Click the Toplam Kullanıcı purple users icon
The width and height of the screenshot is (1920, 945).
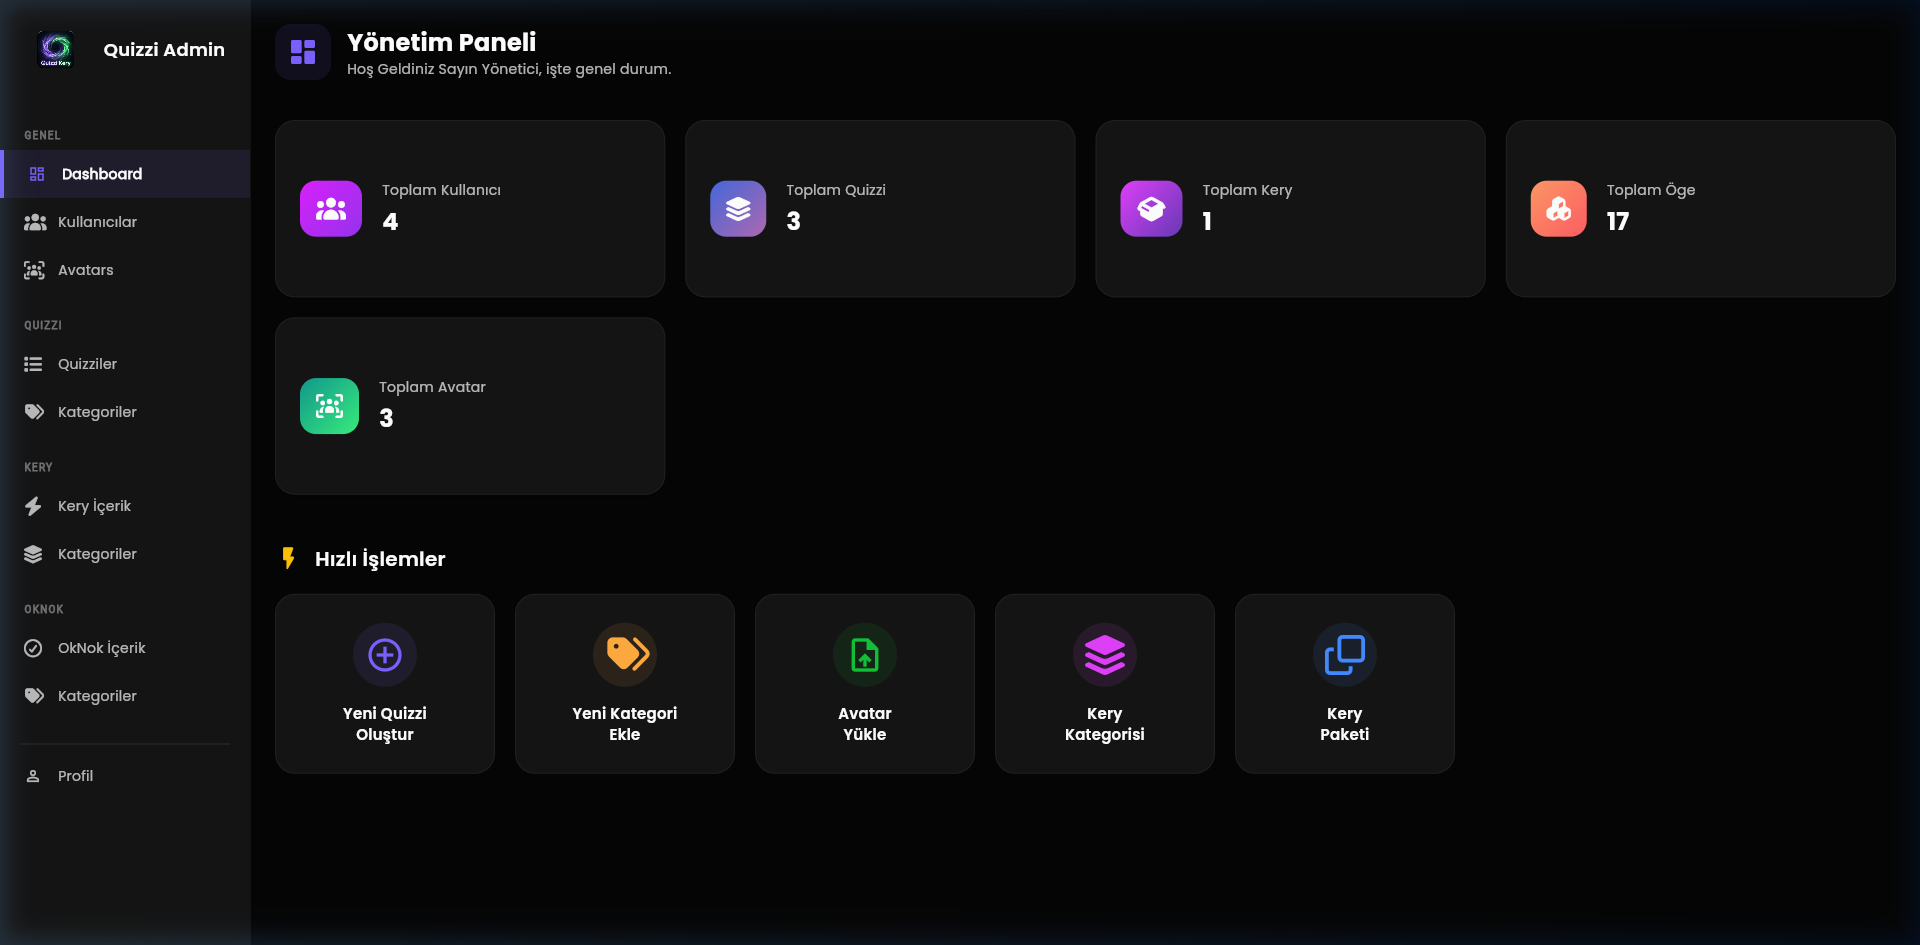point(329,208)
